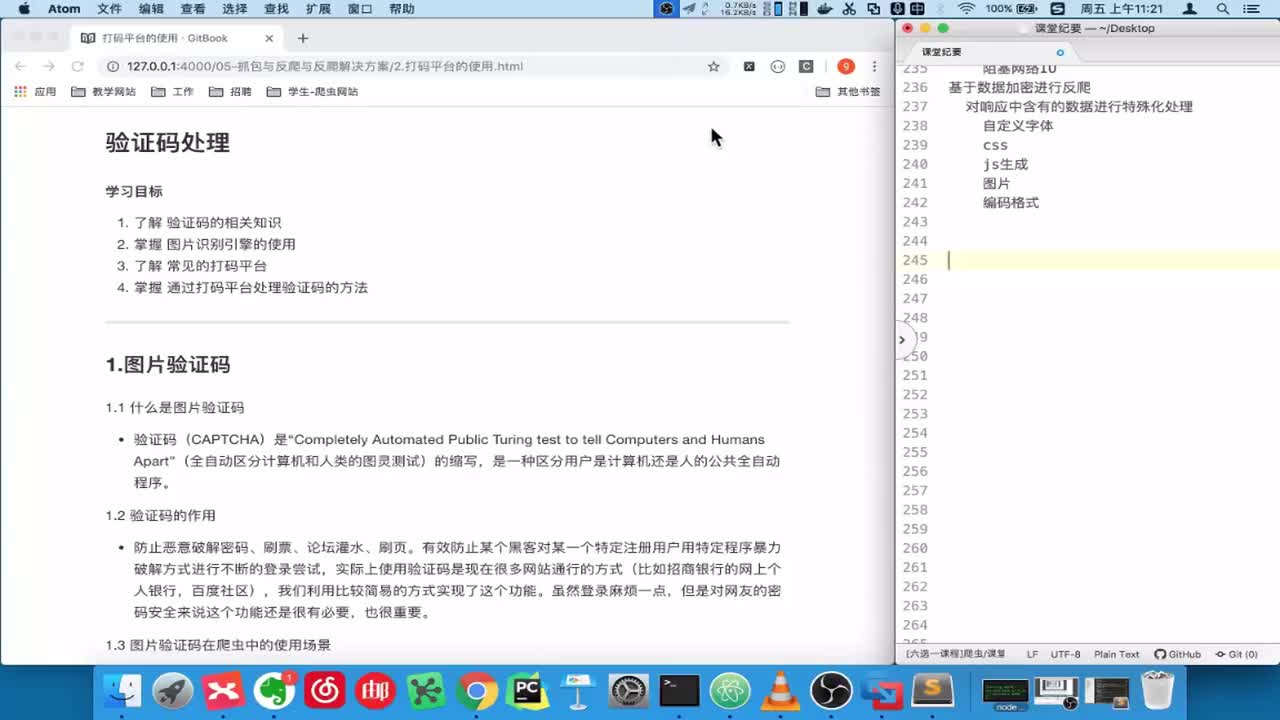The height and width of the screenshot is (720, 1280).
Task: Click the js生成 line in Atom
Action: pos(1005,164)
